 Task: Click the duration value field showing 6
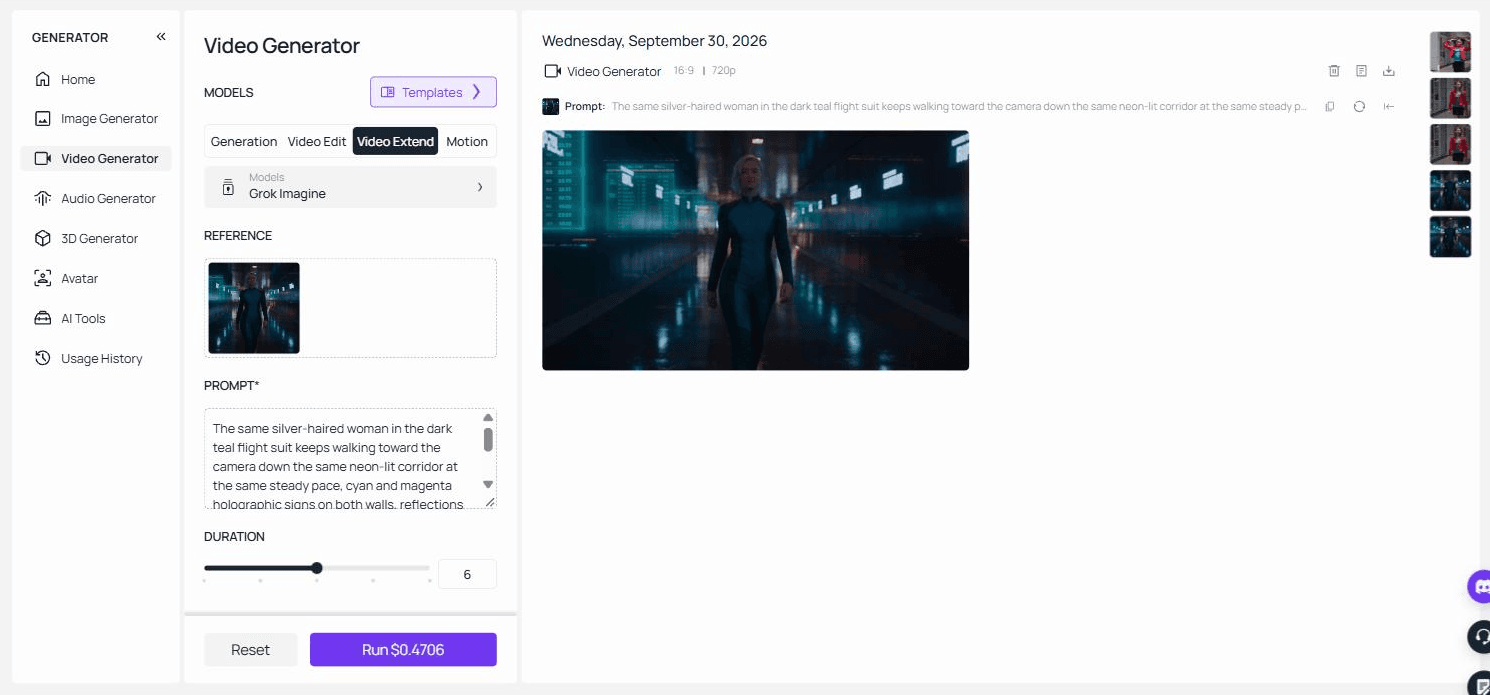pyautogui.click(x=467, y=574)
